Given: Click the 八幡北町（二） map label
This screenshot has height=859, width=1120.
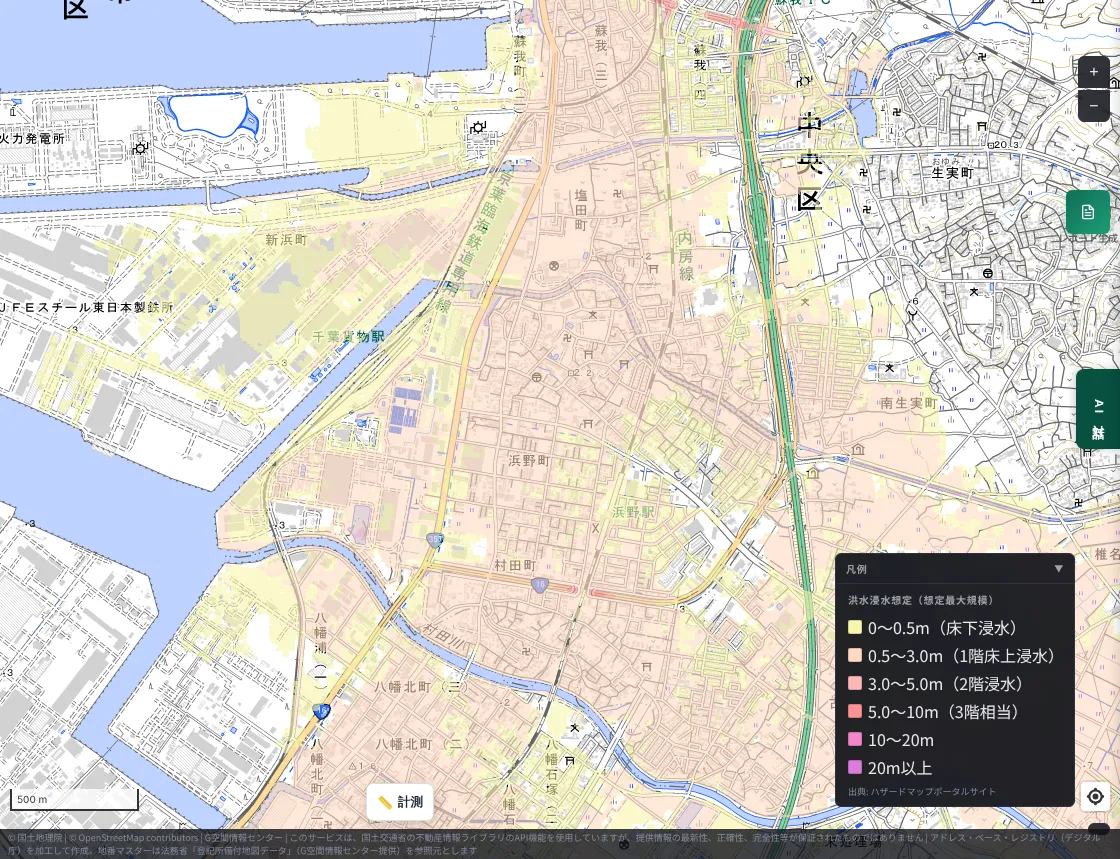Looking at the screenshot, I should [422, 743].
